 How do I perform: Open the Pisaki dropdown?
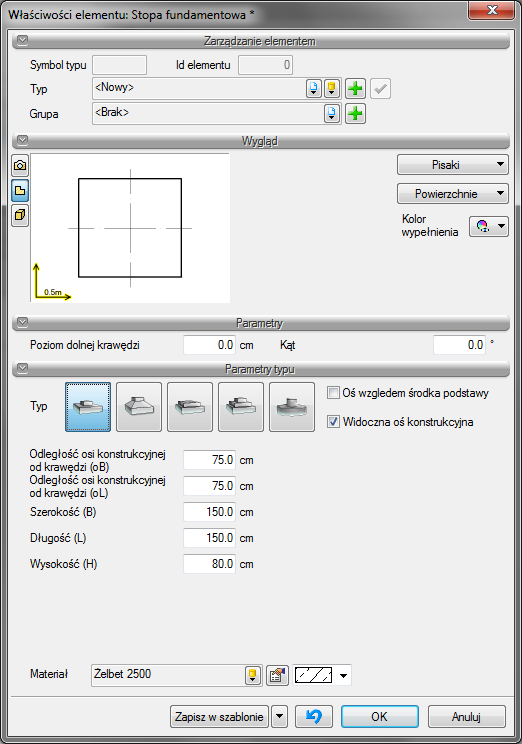[453, 165]
